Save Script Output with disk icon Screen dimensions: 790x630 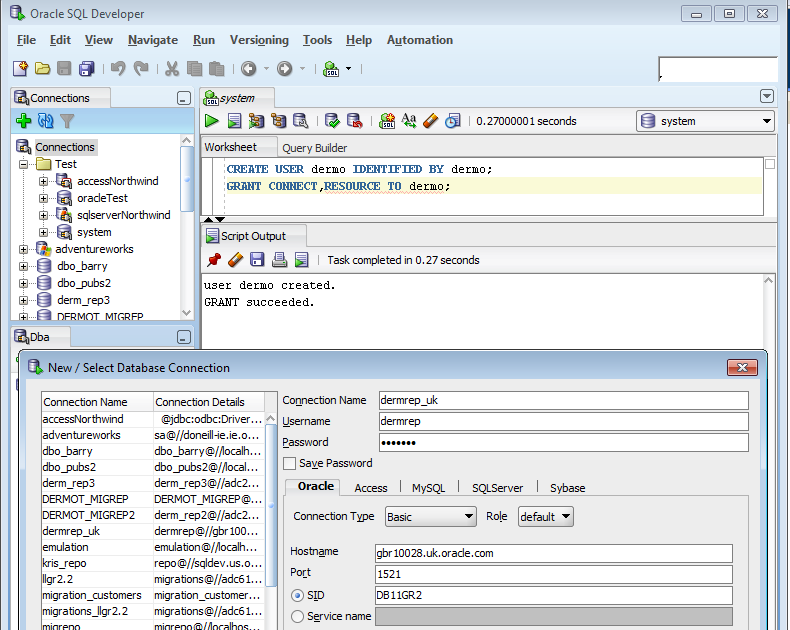[x=257, y=260]
